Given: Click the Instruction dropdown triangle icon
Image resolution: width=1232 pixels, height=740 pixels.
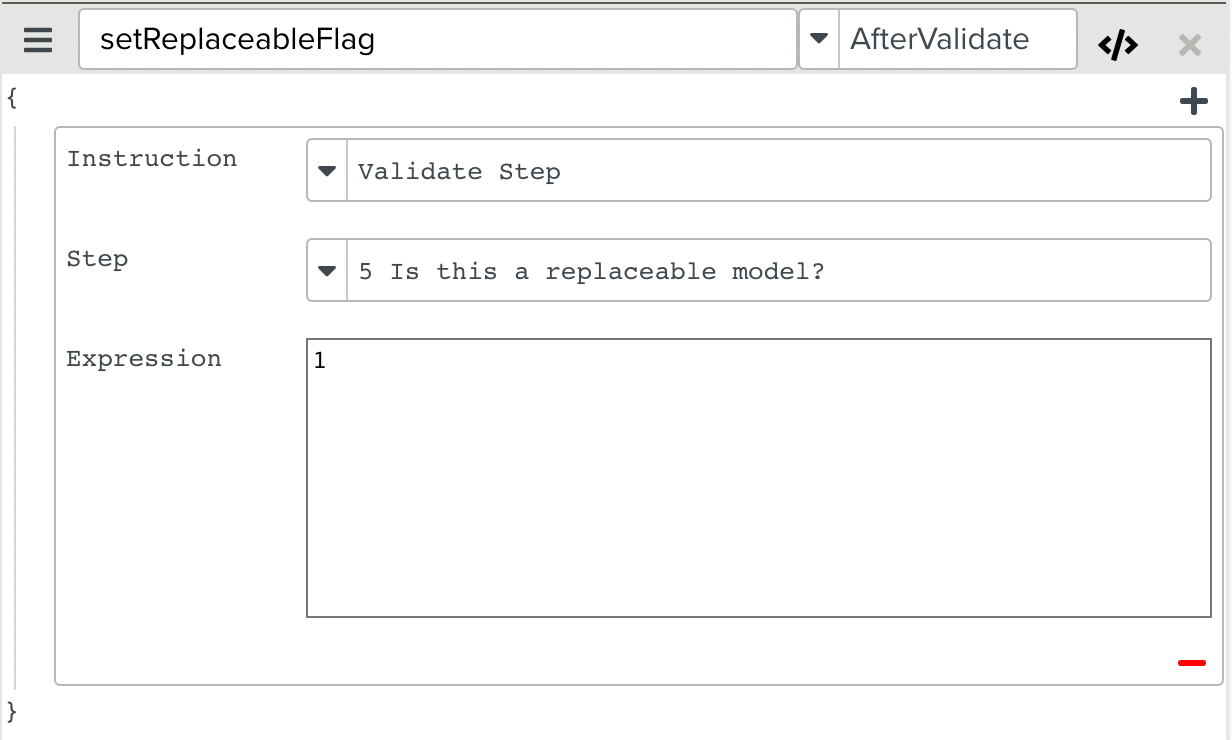Looking at the screenshot, I should 327,169.
